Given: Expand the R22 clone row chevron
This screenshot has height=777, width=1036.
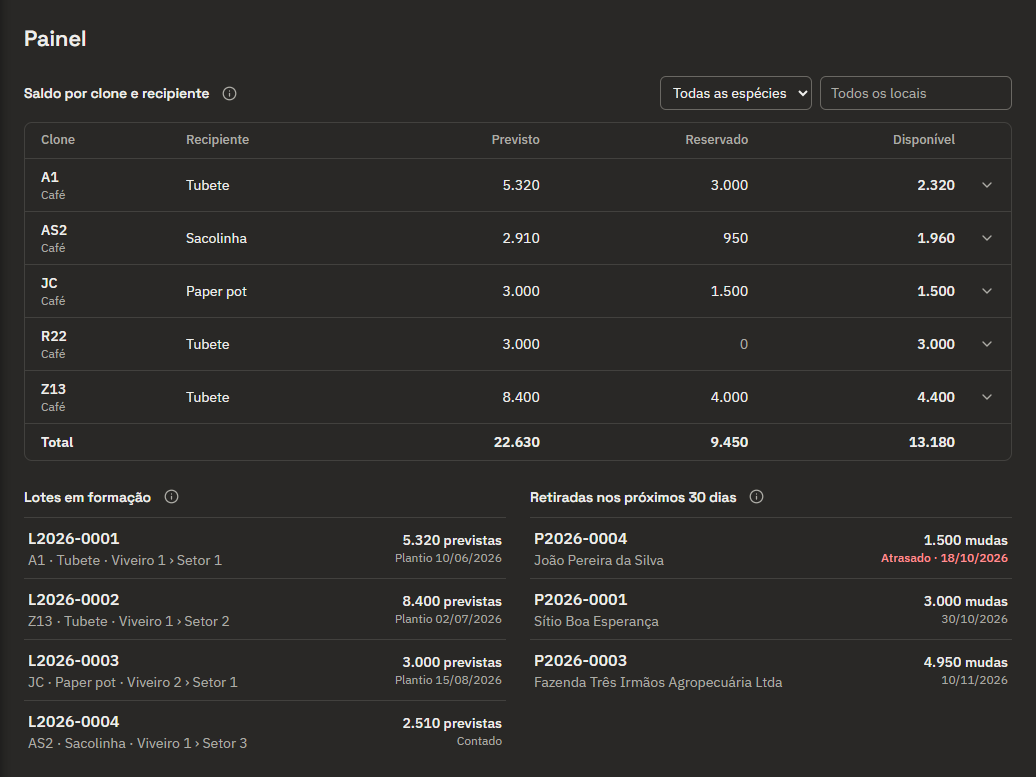Looking at the screenshot, I should click(986, 344).
